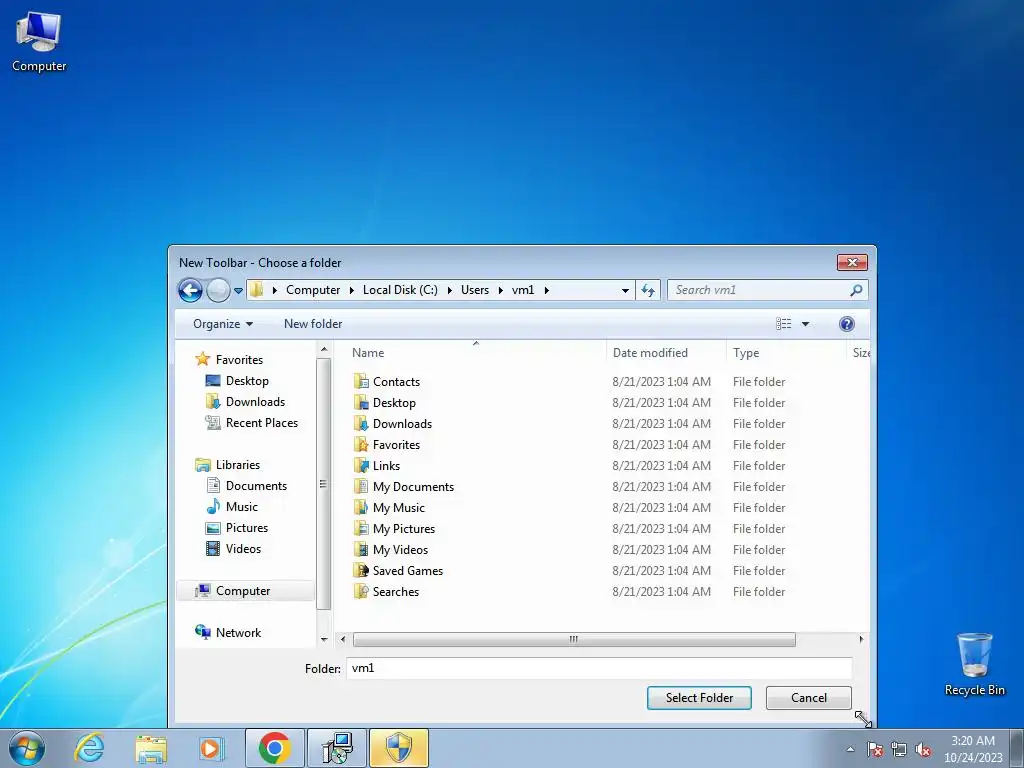The width and height of the screenshot is (1024, 768).
Task: Select the Searches folder
Action: 396,592
